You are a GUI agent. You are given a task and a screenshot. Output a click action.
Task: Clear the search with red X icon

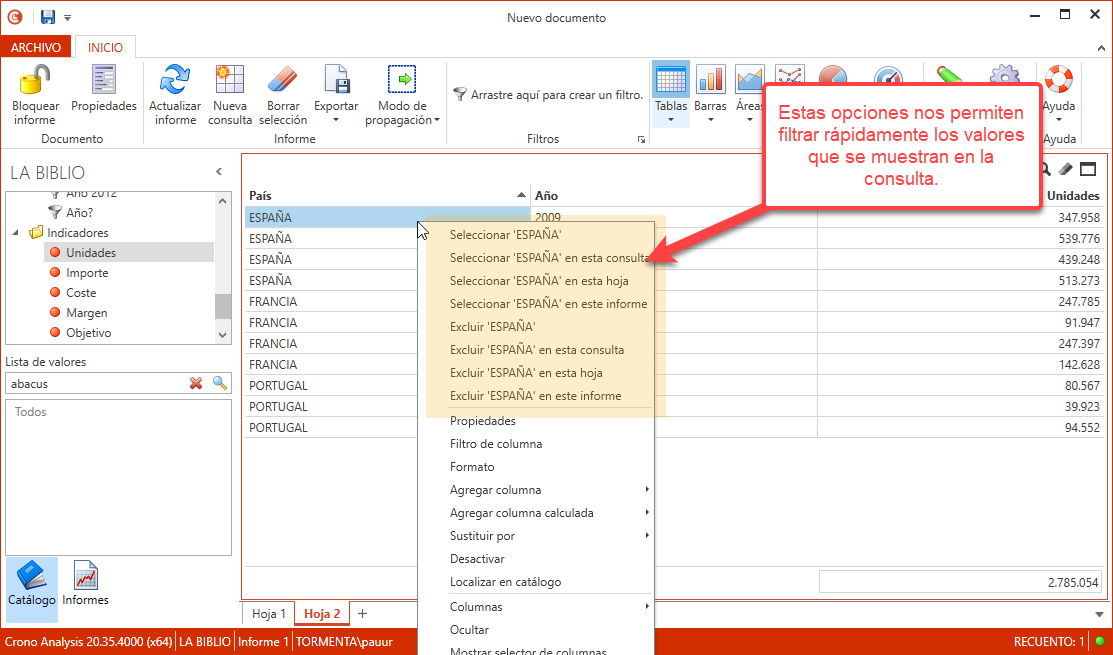[197, 383]
